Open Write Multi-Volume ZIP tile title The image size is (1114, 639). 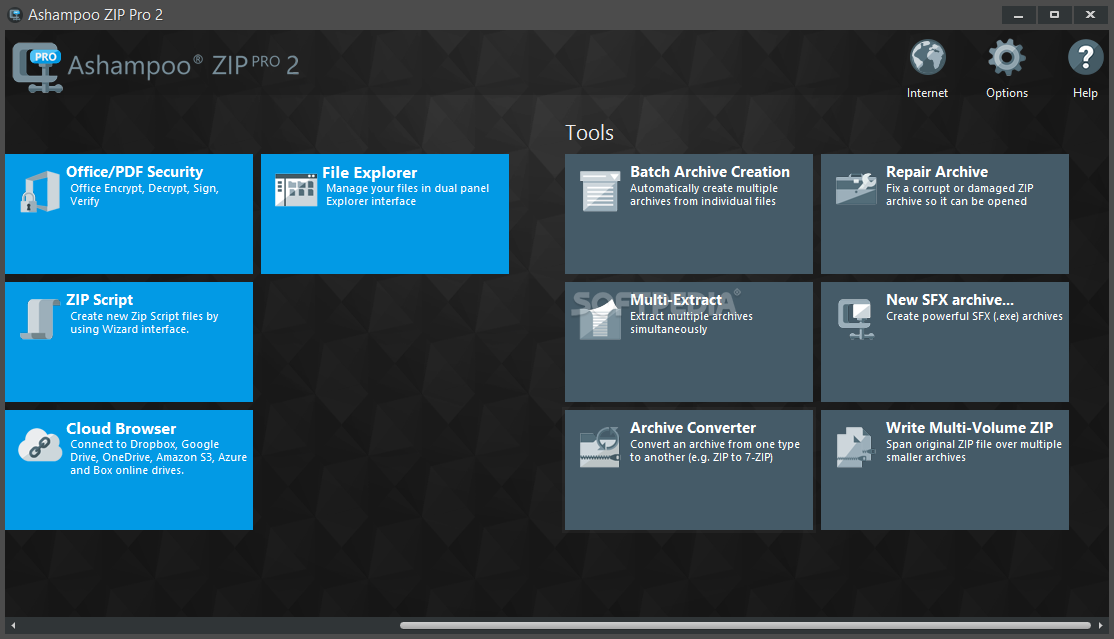pos(969,428)
